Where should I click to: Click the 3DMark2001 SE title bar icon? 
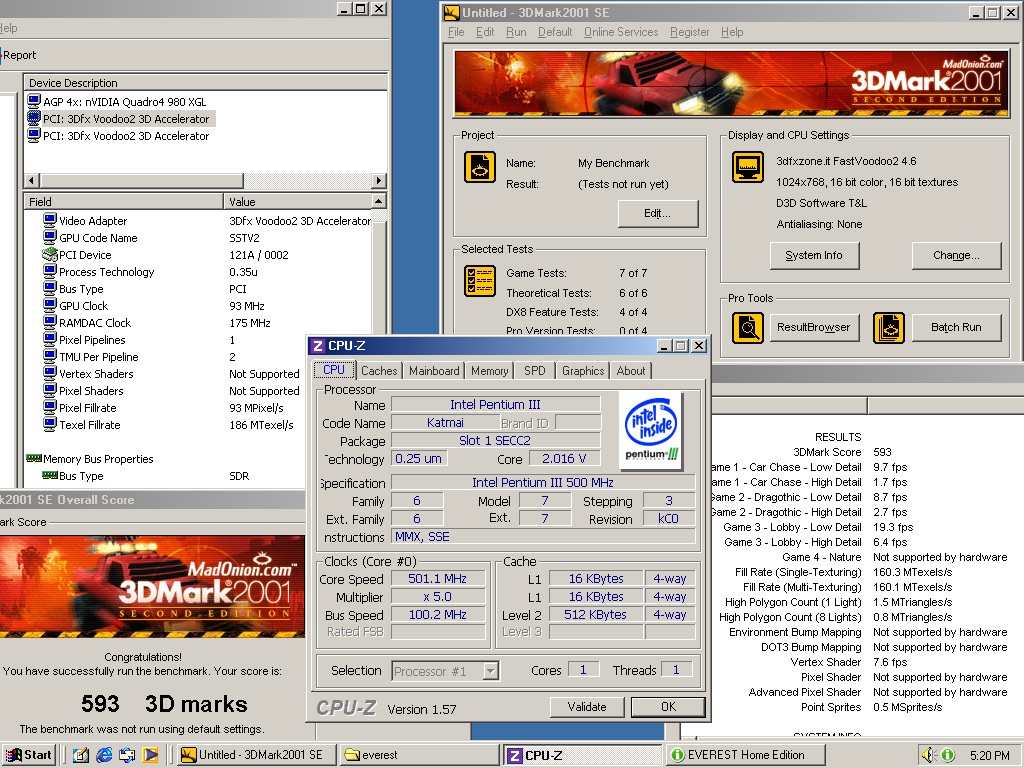point(451,12)
